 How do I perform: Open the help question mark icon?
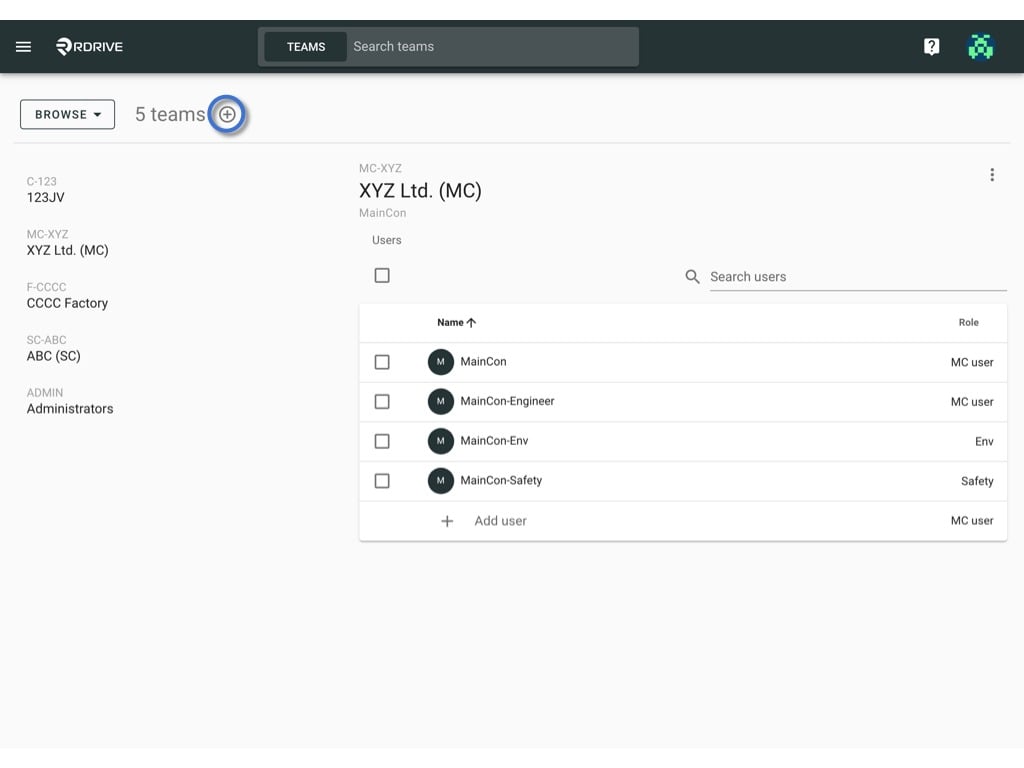(931, 46)
